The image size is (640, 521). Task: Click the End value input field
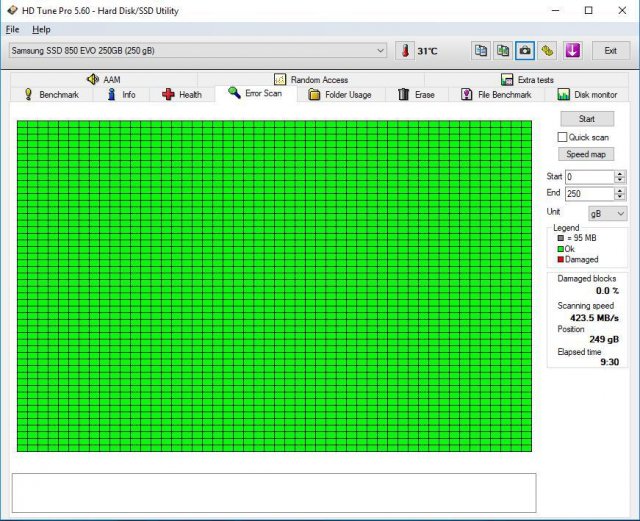click(x=588, y=194)
